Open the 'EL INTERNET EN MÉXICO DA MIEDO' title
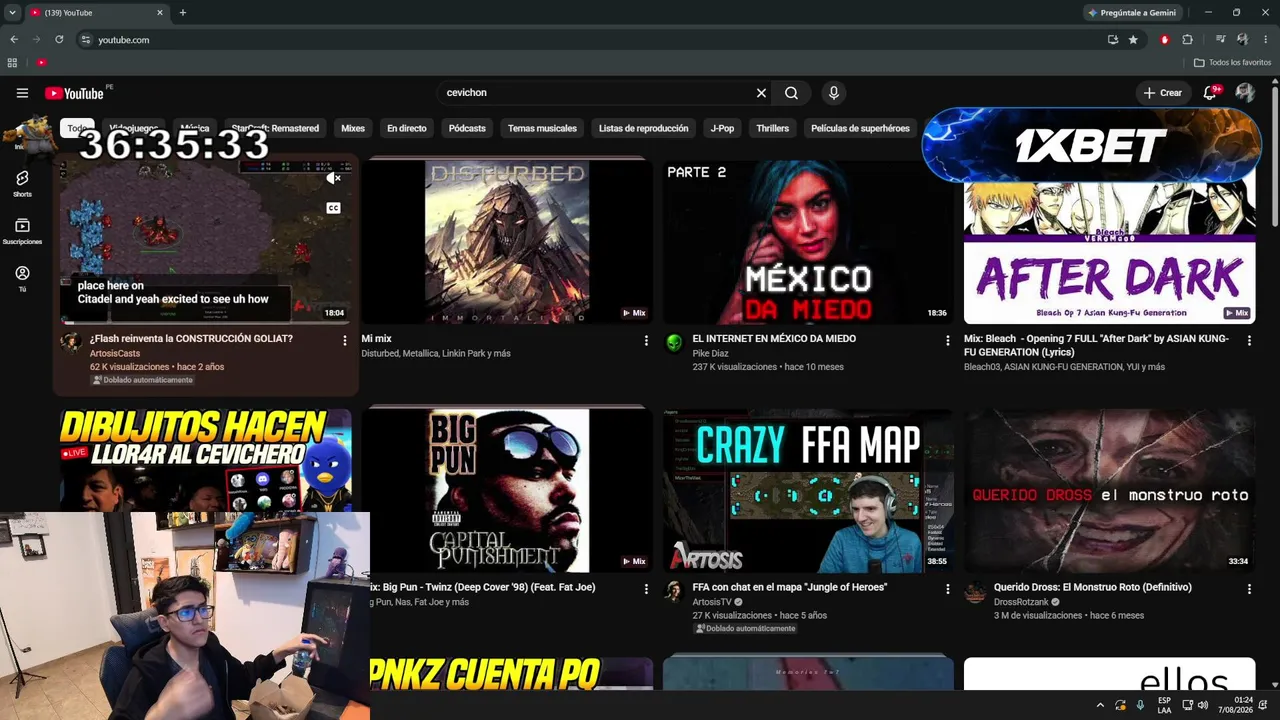Viewport: 1280px width, 720px height. point(774,339)
